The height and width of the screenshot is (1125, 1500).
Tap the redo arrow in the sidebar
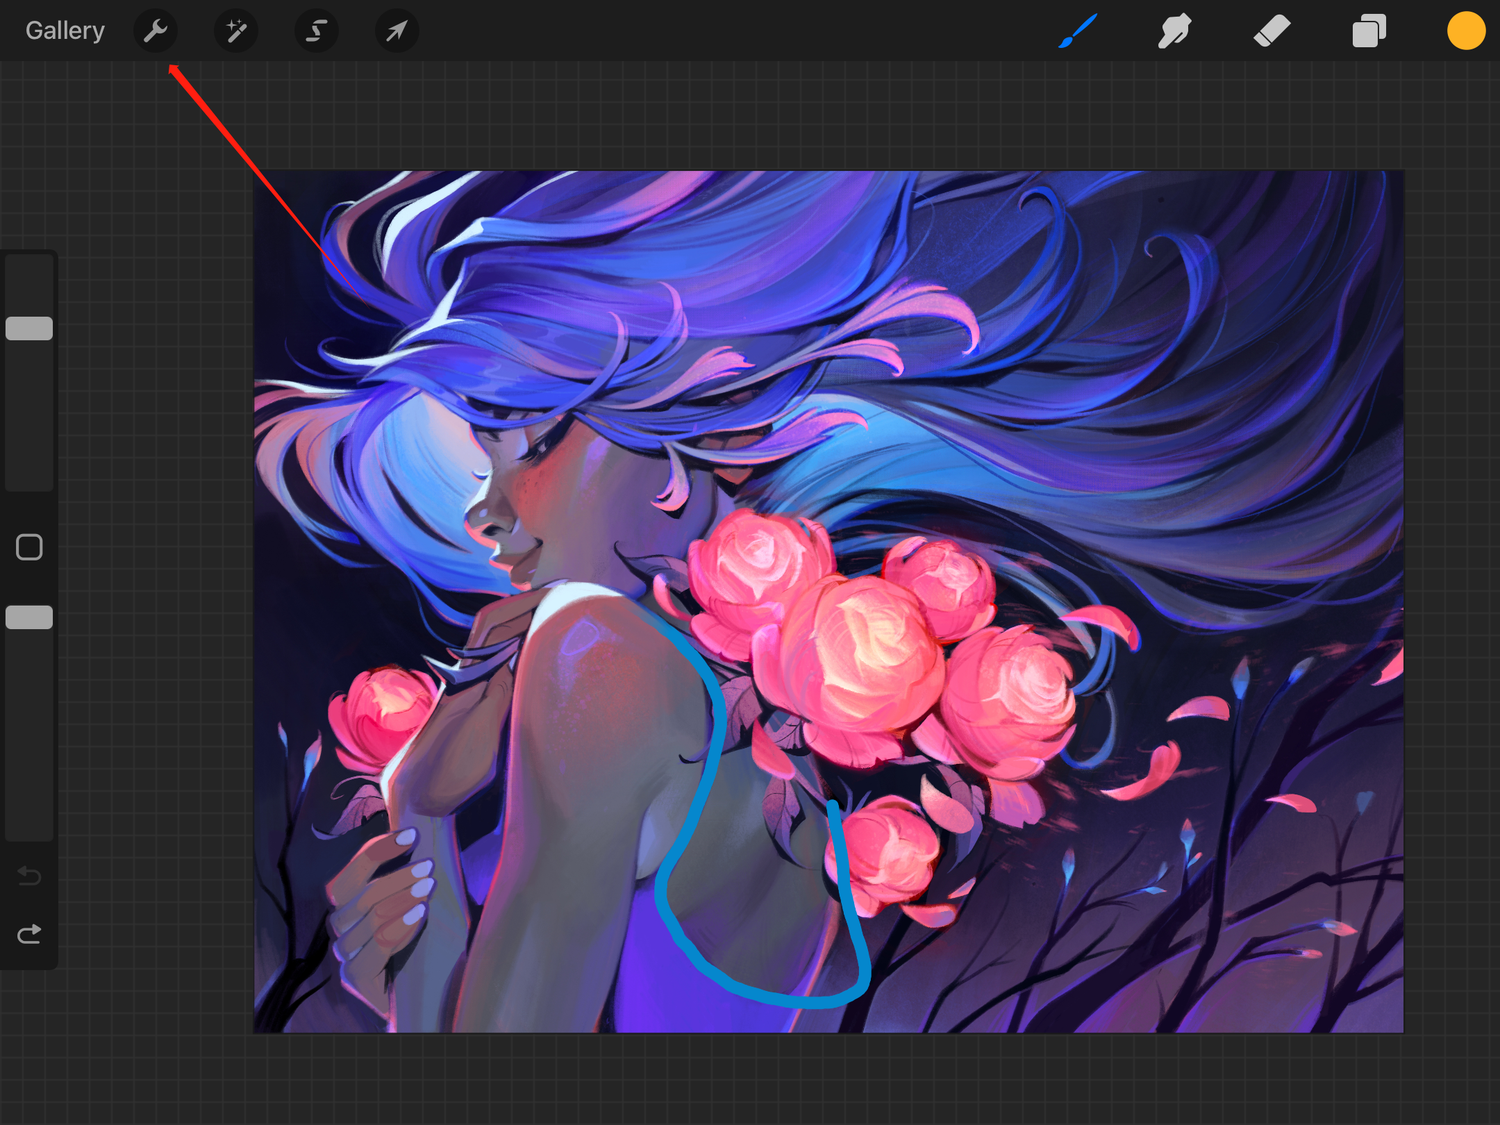click(29, 933)
